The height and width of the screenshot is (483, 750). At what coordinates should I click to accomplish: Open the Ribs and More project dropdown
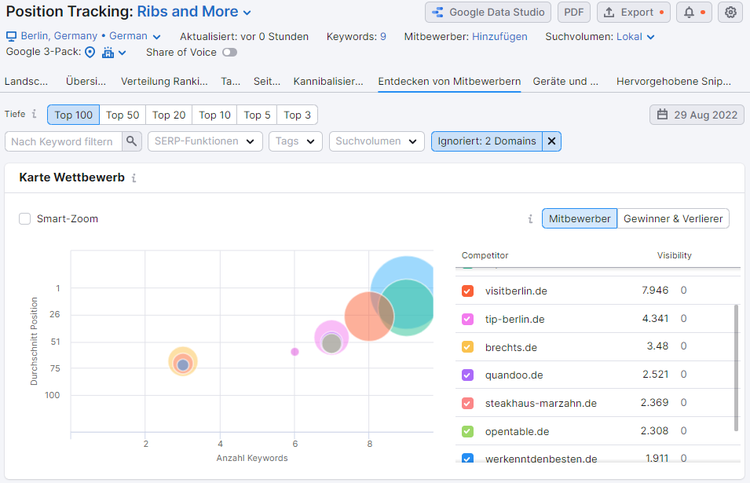tap(194, 11)
